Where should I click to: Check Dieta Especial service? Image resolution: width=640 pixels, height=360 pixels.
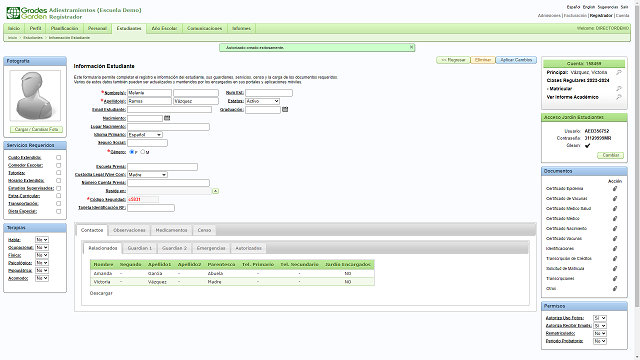click(x=58, y=211)
